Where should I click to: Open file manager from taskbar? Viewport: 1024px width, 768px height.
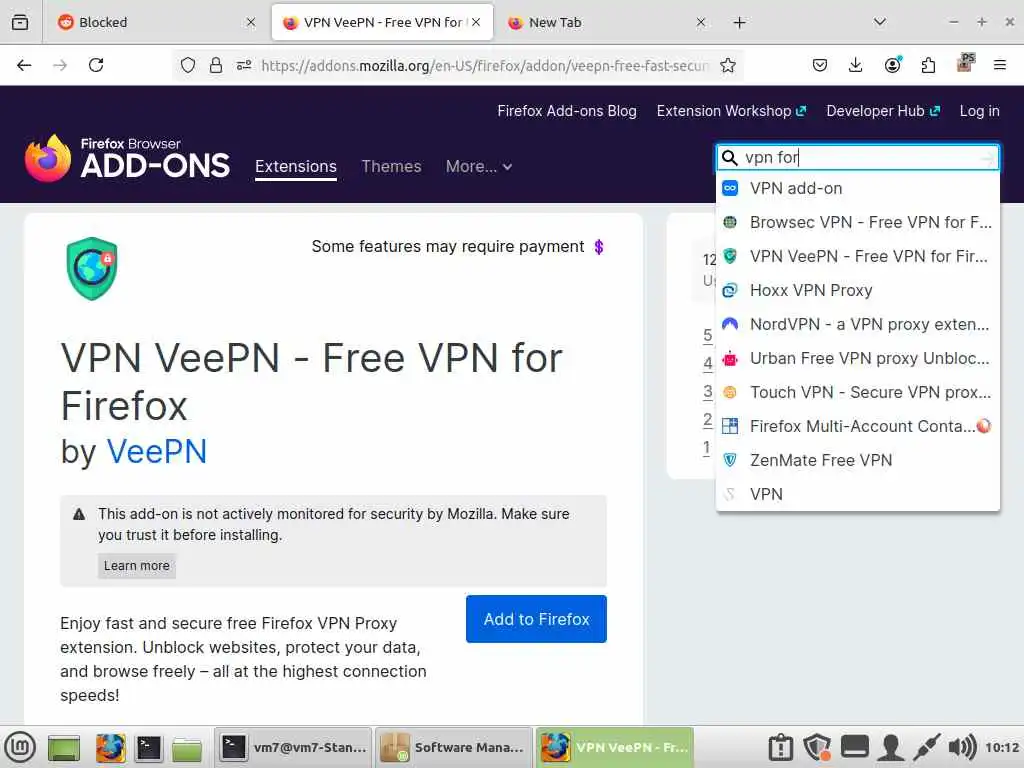point(187,748)
